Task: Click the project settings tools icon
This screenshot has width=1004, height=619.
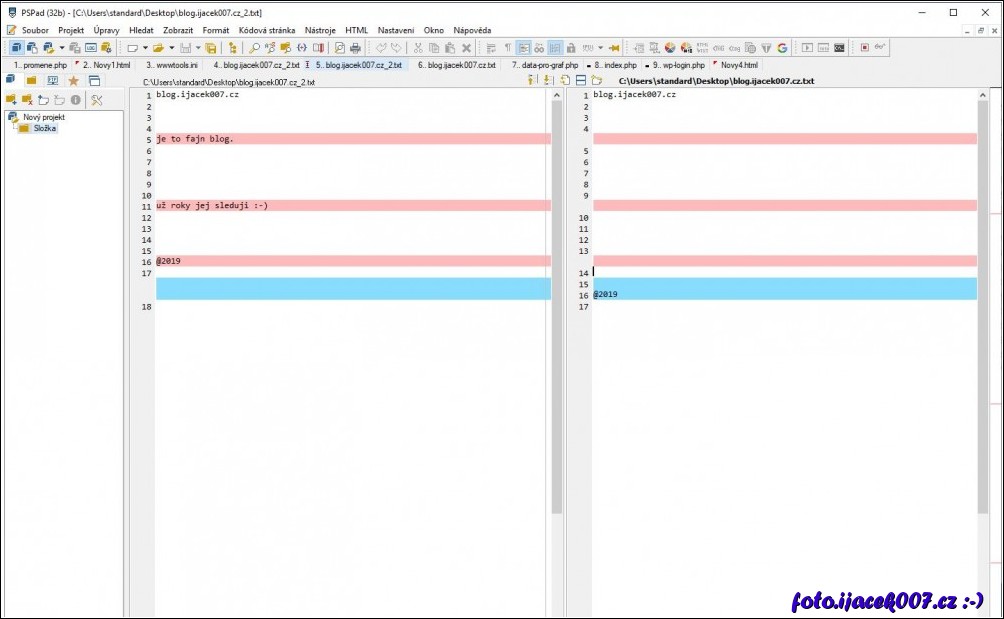Action: click(97, 99)
